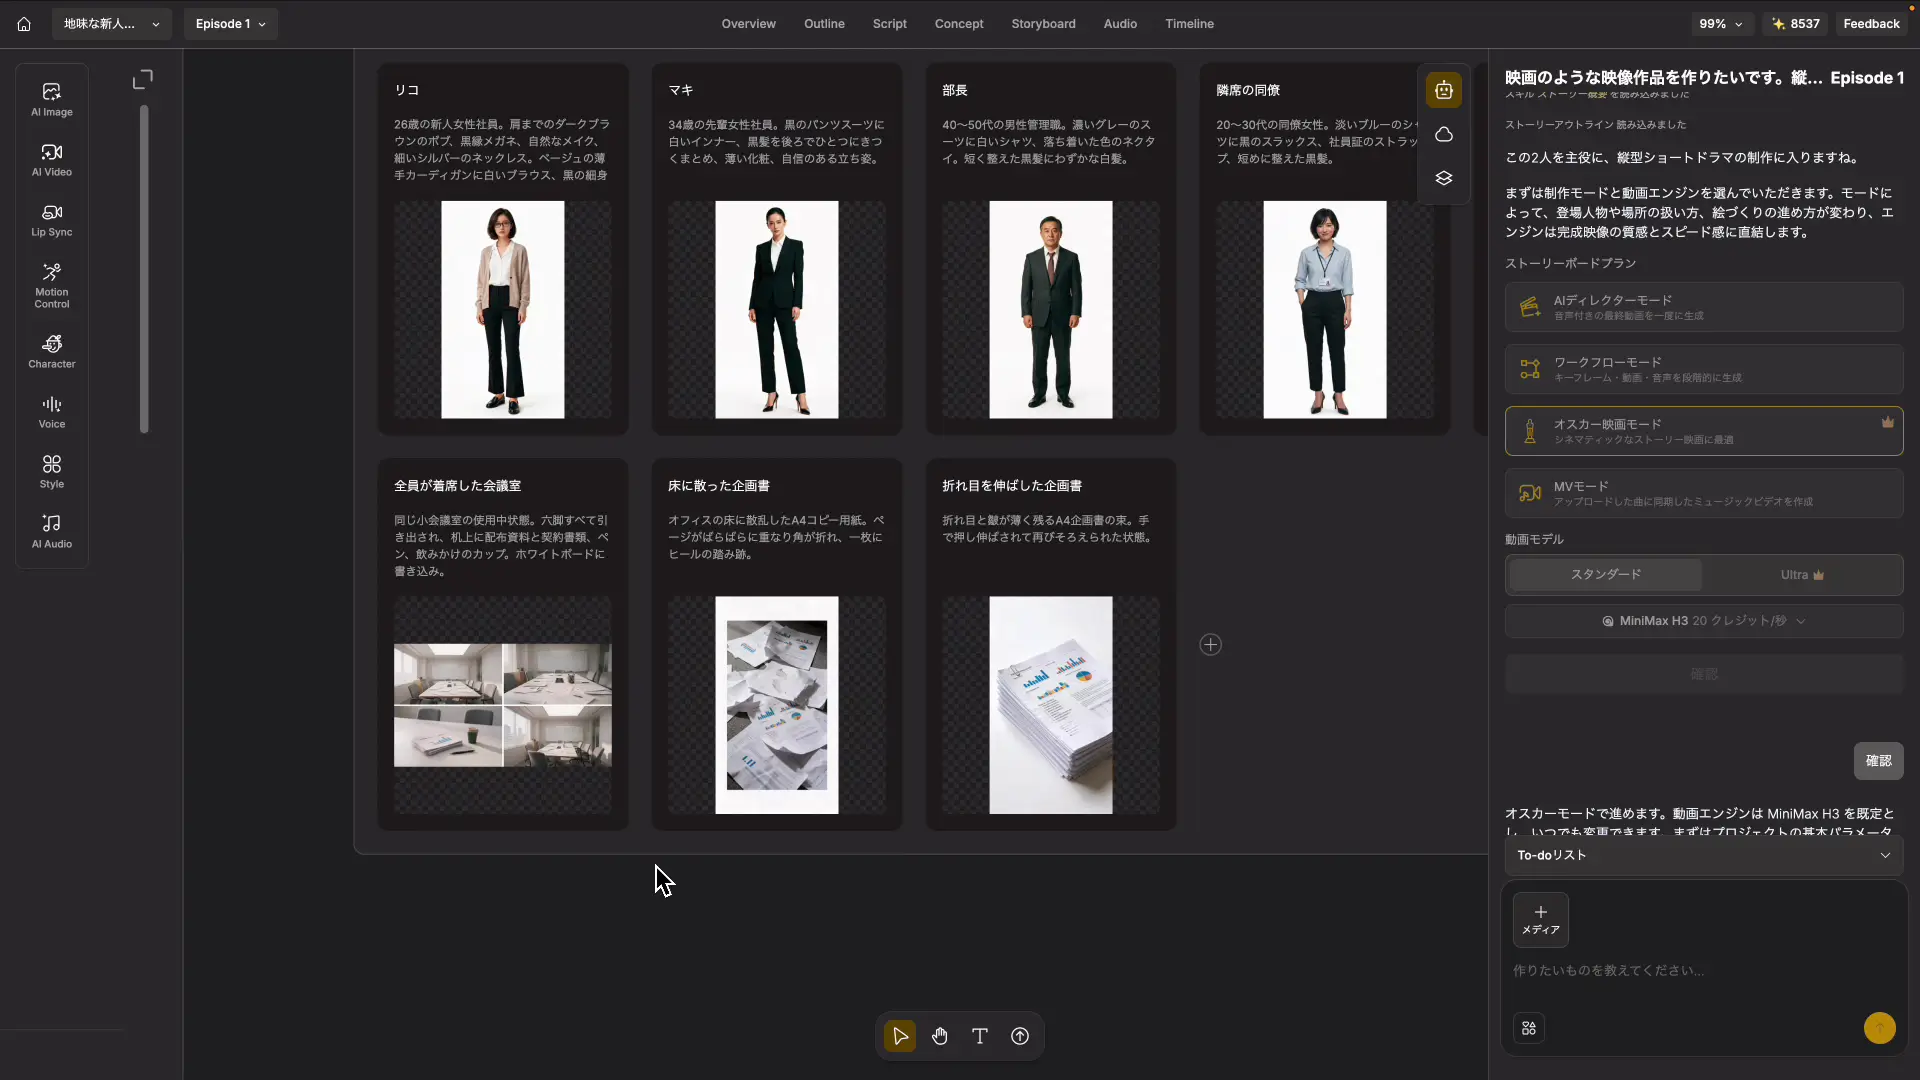This screenshot has height=1080, width=1920.
Task: Send message with yellow arrow button
Action: (x=1880, y=1028)
